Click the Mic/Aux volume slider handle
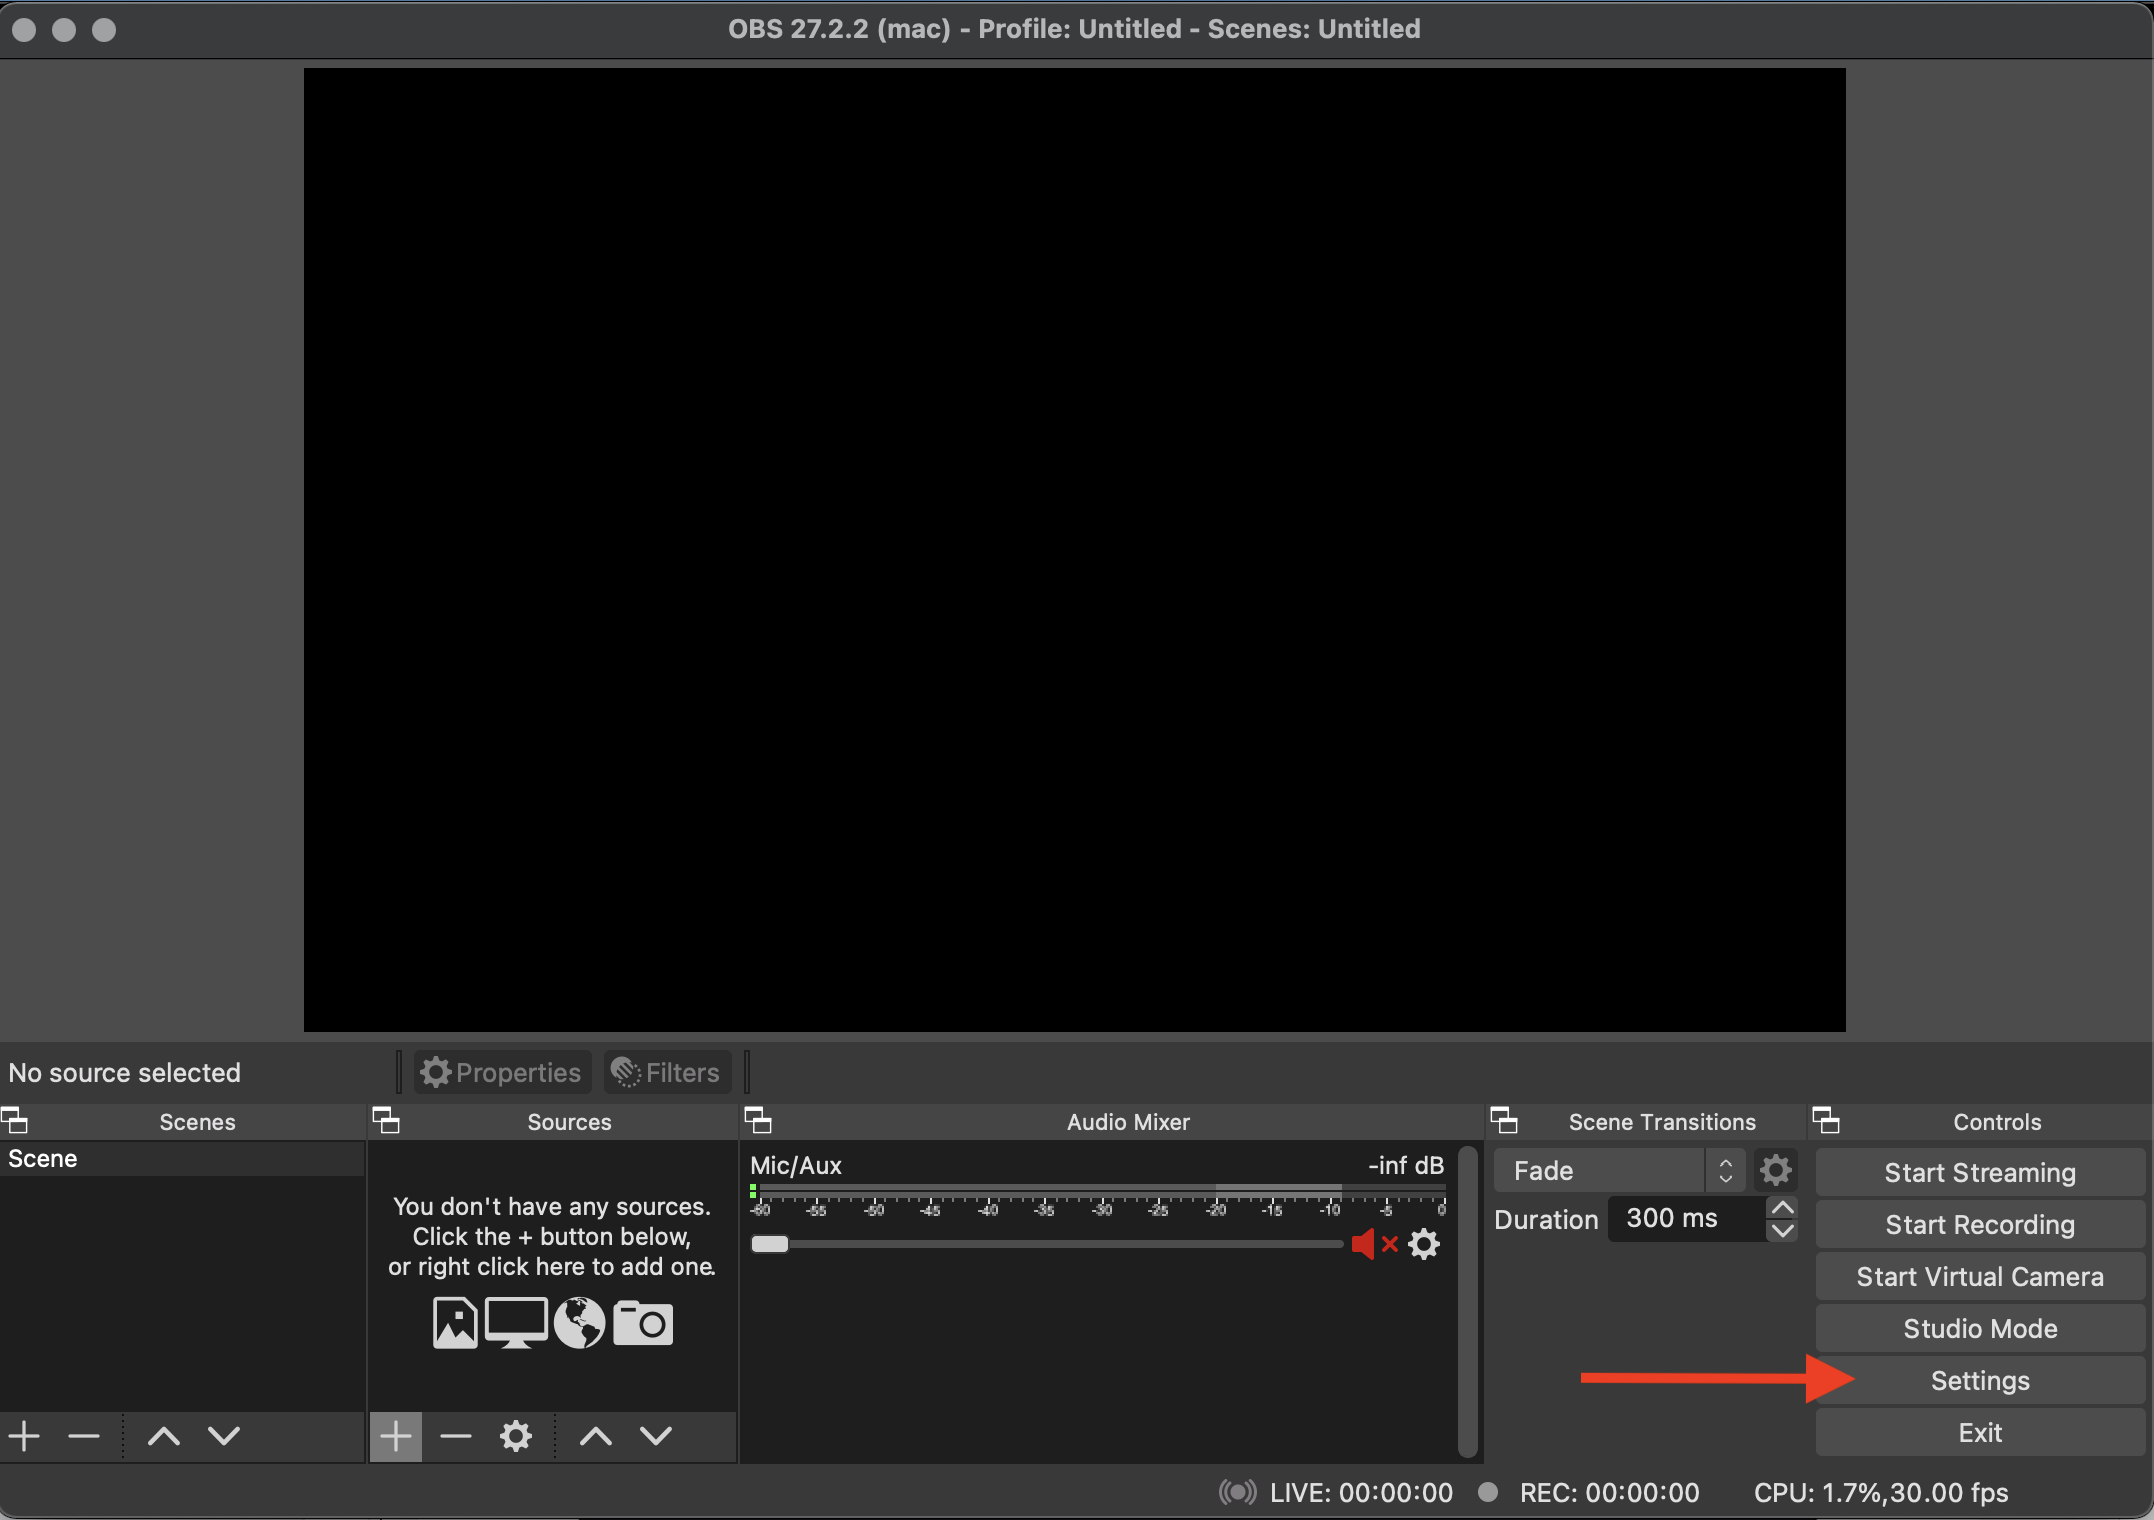The image size is (2154, 1520). click(x=770, y=1244)
